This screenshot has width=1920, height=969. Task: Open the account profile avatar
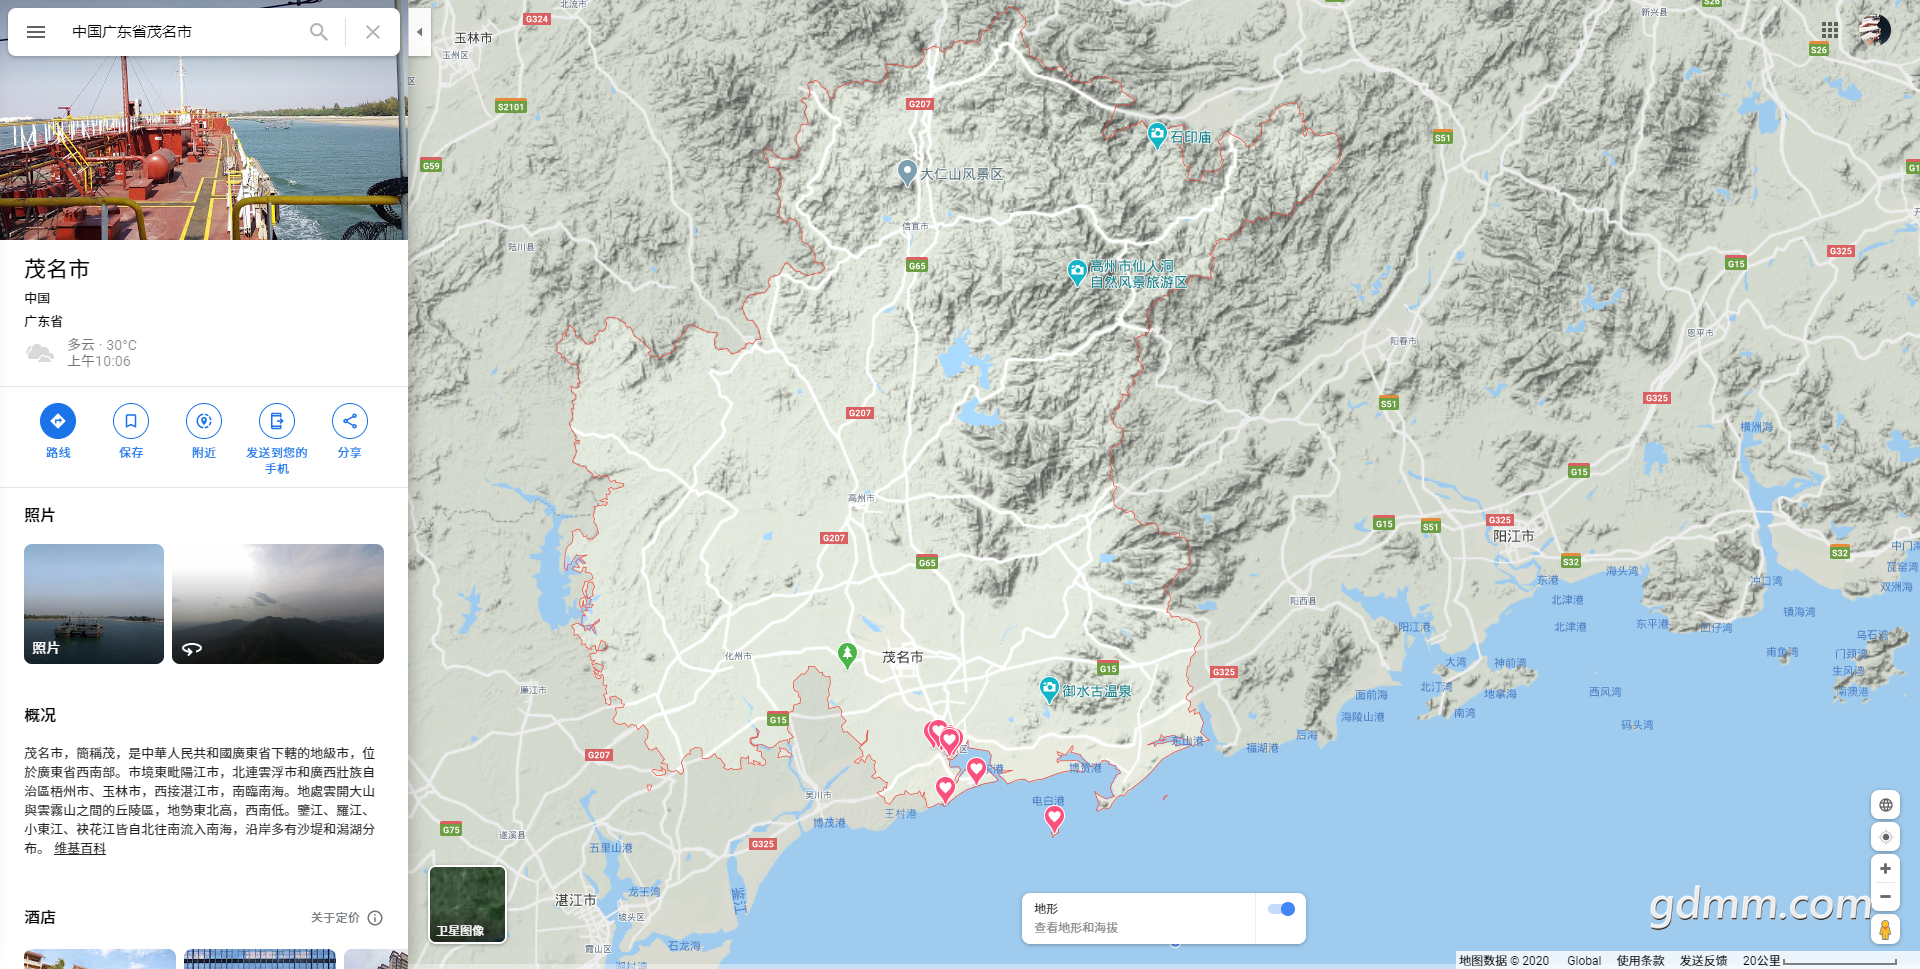(x=1874, y=30)
